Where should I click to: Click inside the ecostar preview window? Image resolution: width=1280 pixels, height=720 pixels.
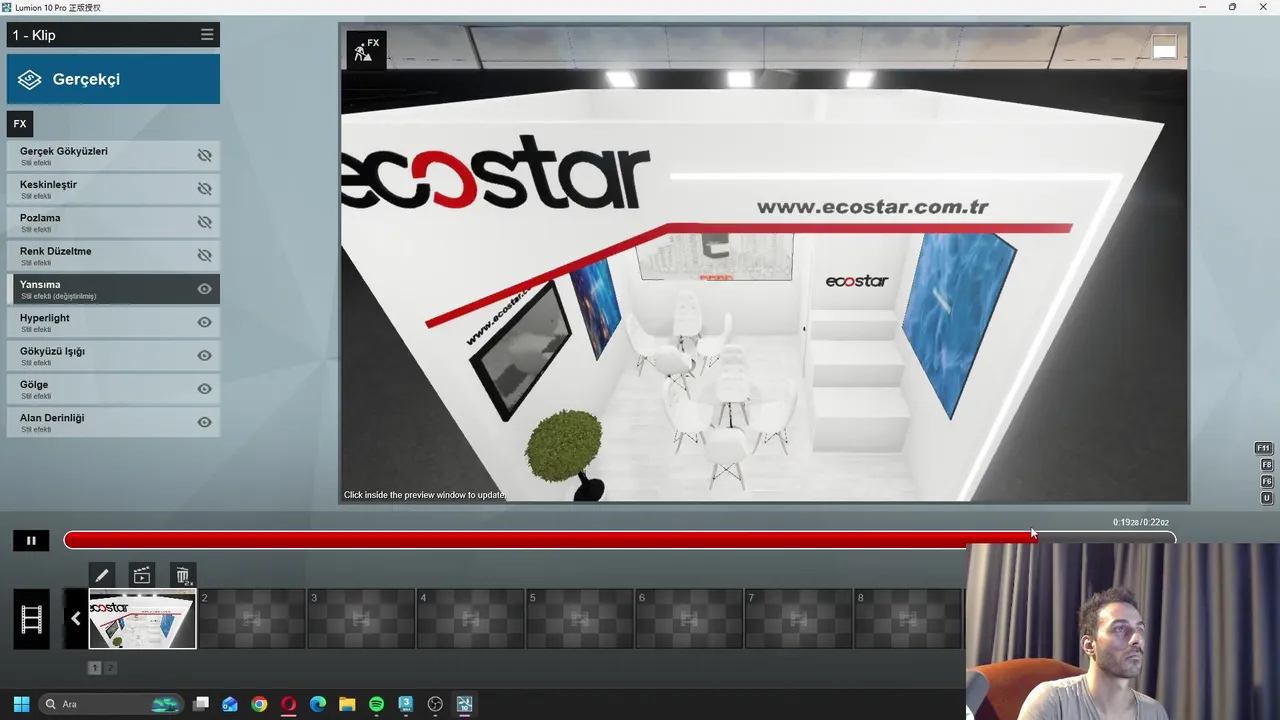pos(764,264)
